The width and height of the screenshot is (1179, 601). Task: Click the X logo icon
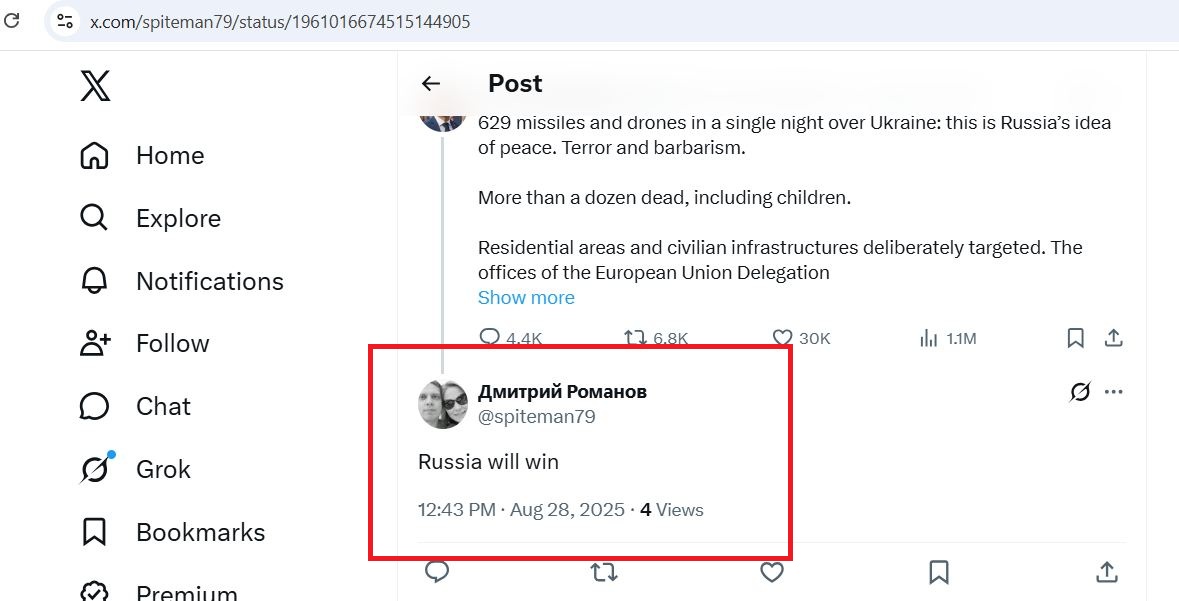pyautogui.click(x=95, y=86)
